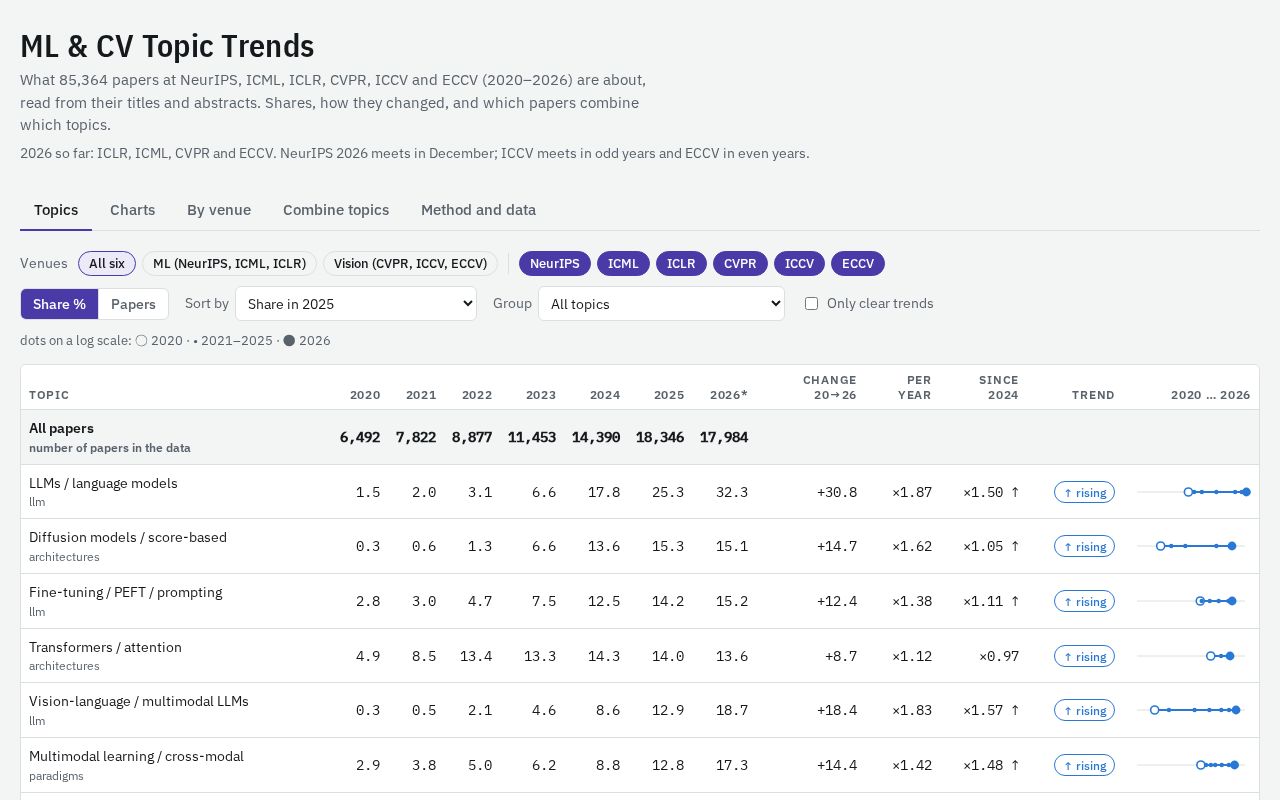The image size is (1280, 800).
Task: Click the 18,346 All papers count
Action: [x=660, y=437]
